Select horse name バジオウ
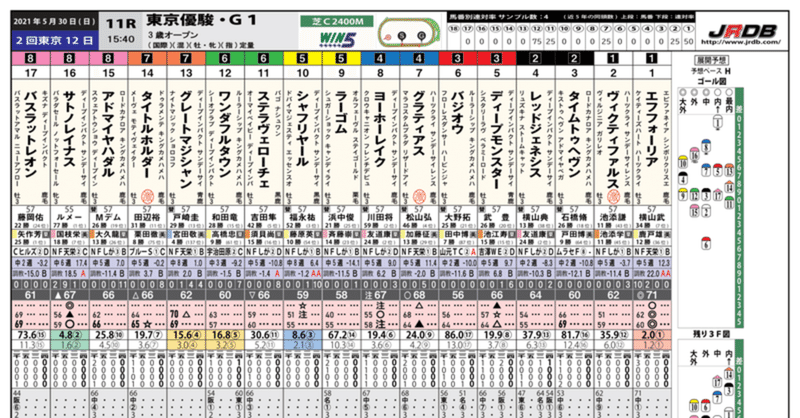The width and height of the screenshot is (800, 418). [458, 112]
